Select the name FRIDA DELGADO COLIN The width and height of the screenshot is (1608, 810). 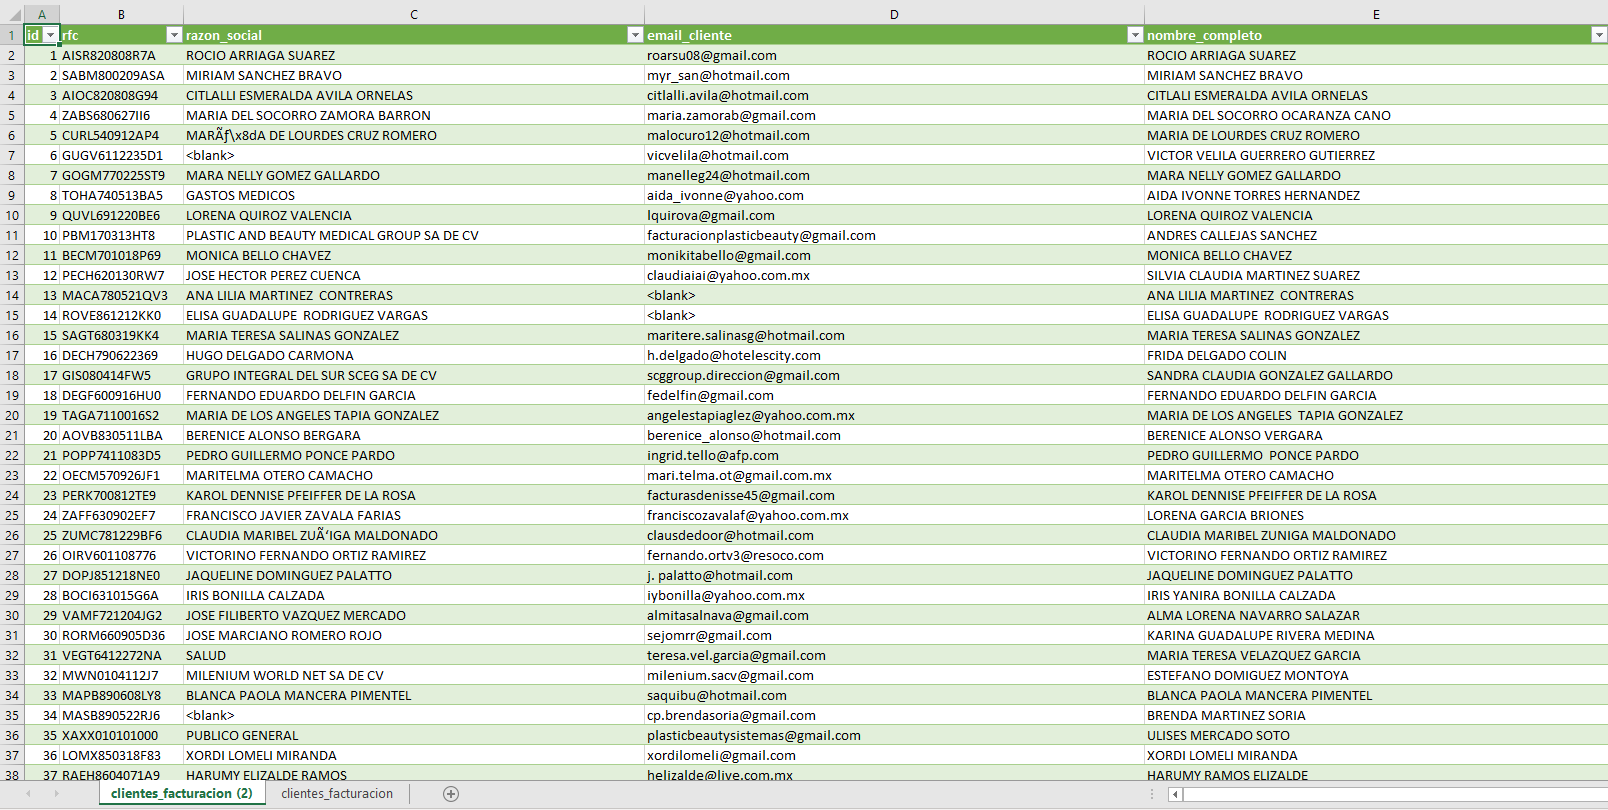1376,355
